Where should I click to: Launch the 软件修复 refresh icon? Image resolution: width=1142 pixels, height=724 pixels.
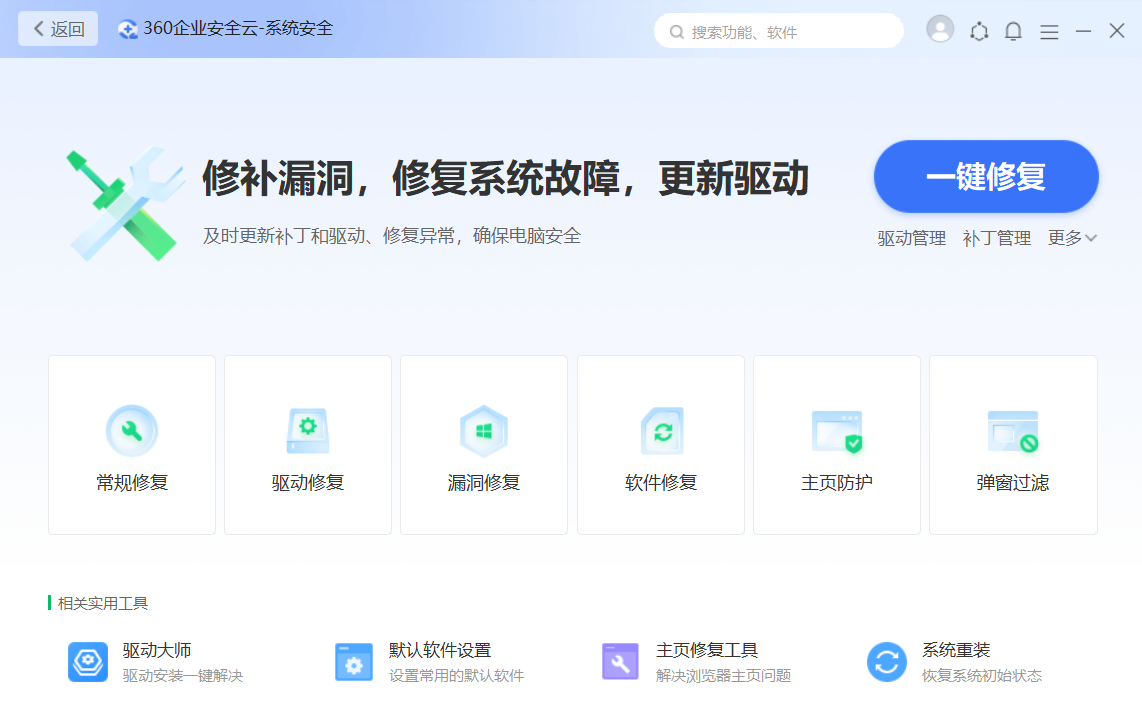pos(661,431)
